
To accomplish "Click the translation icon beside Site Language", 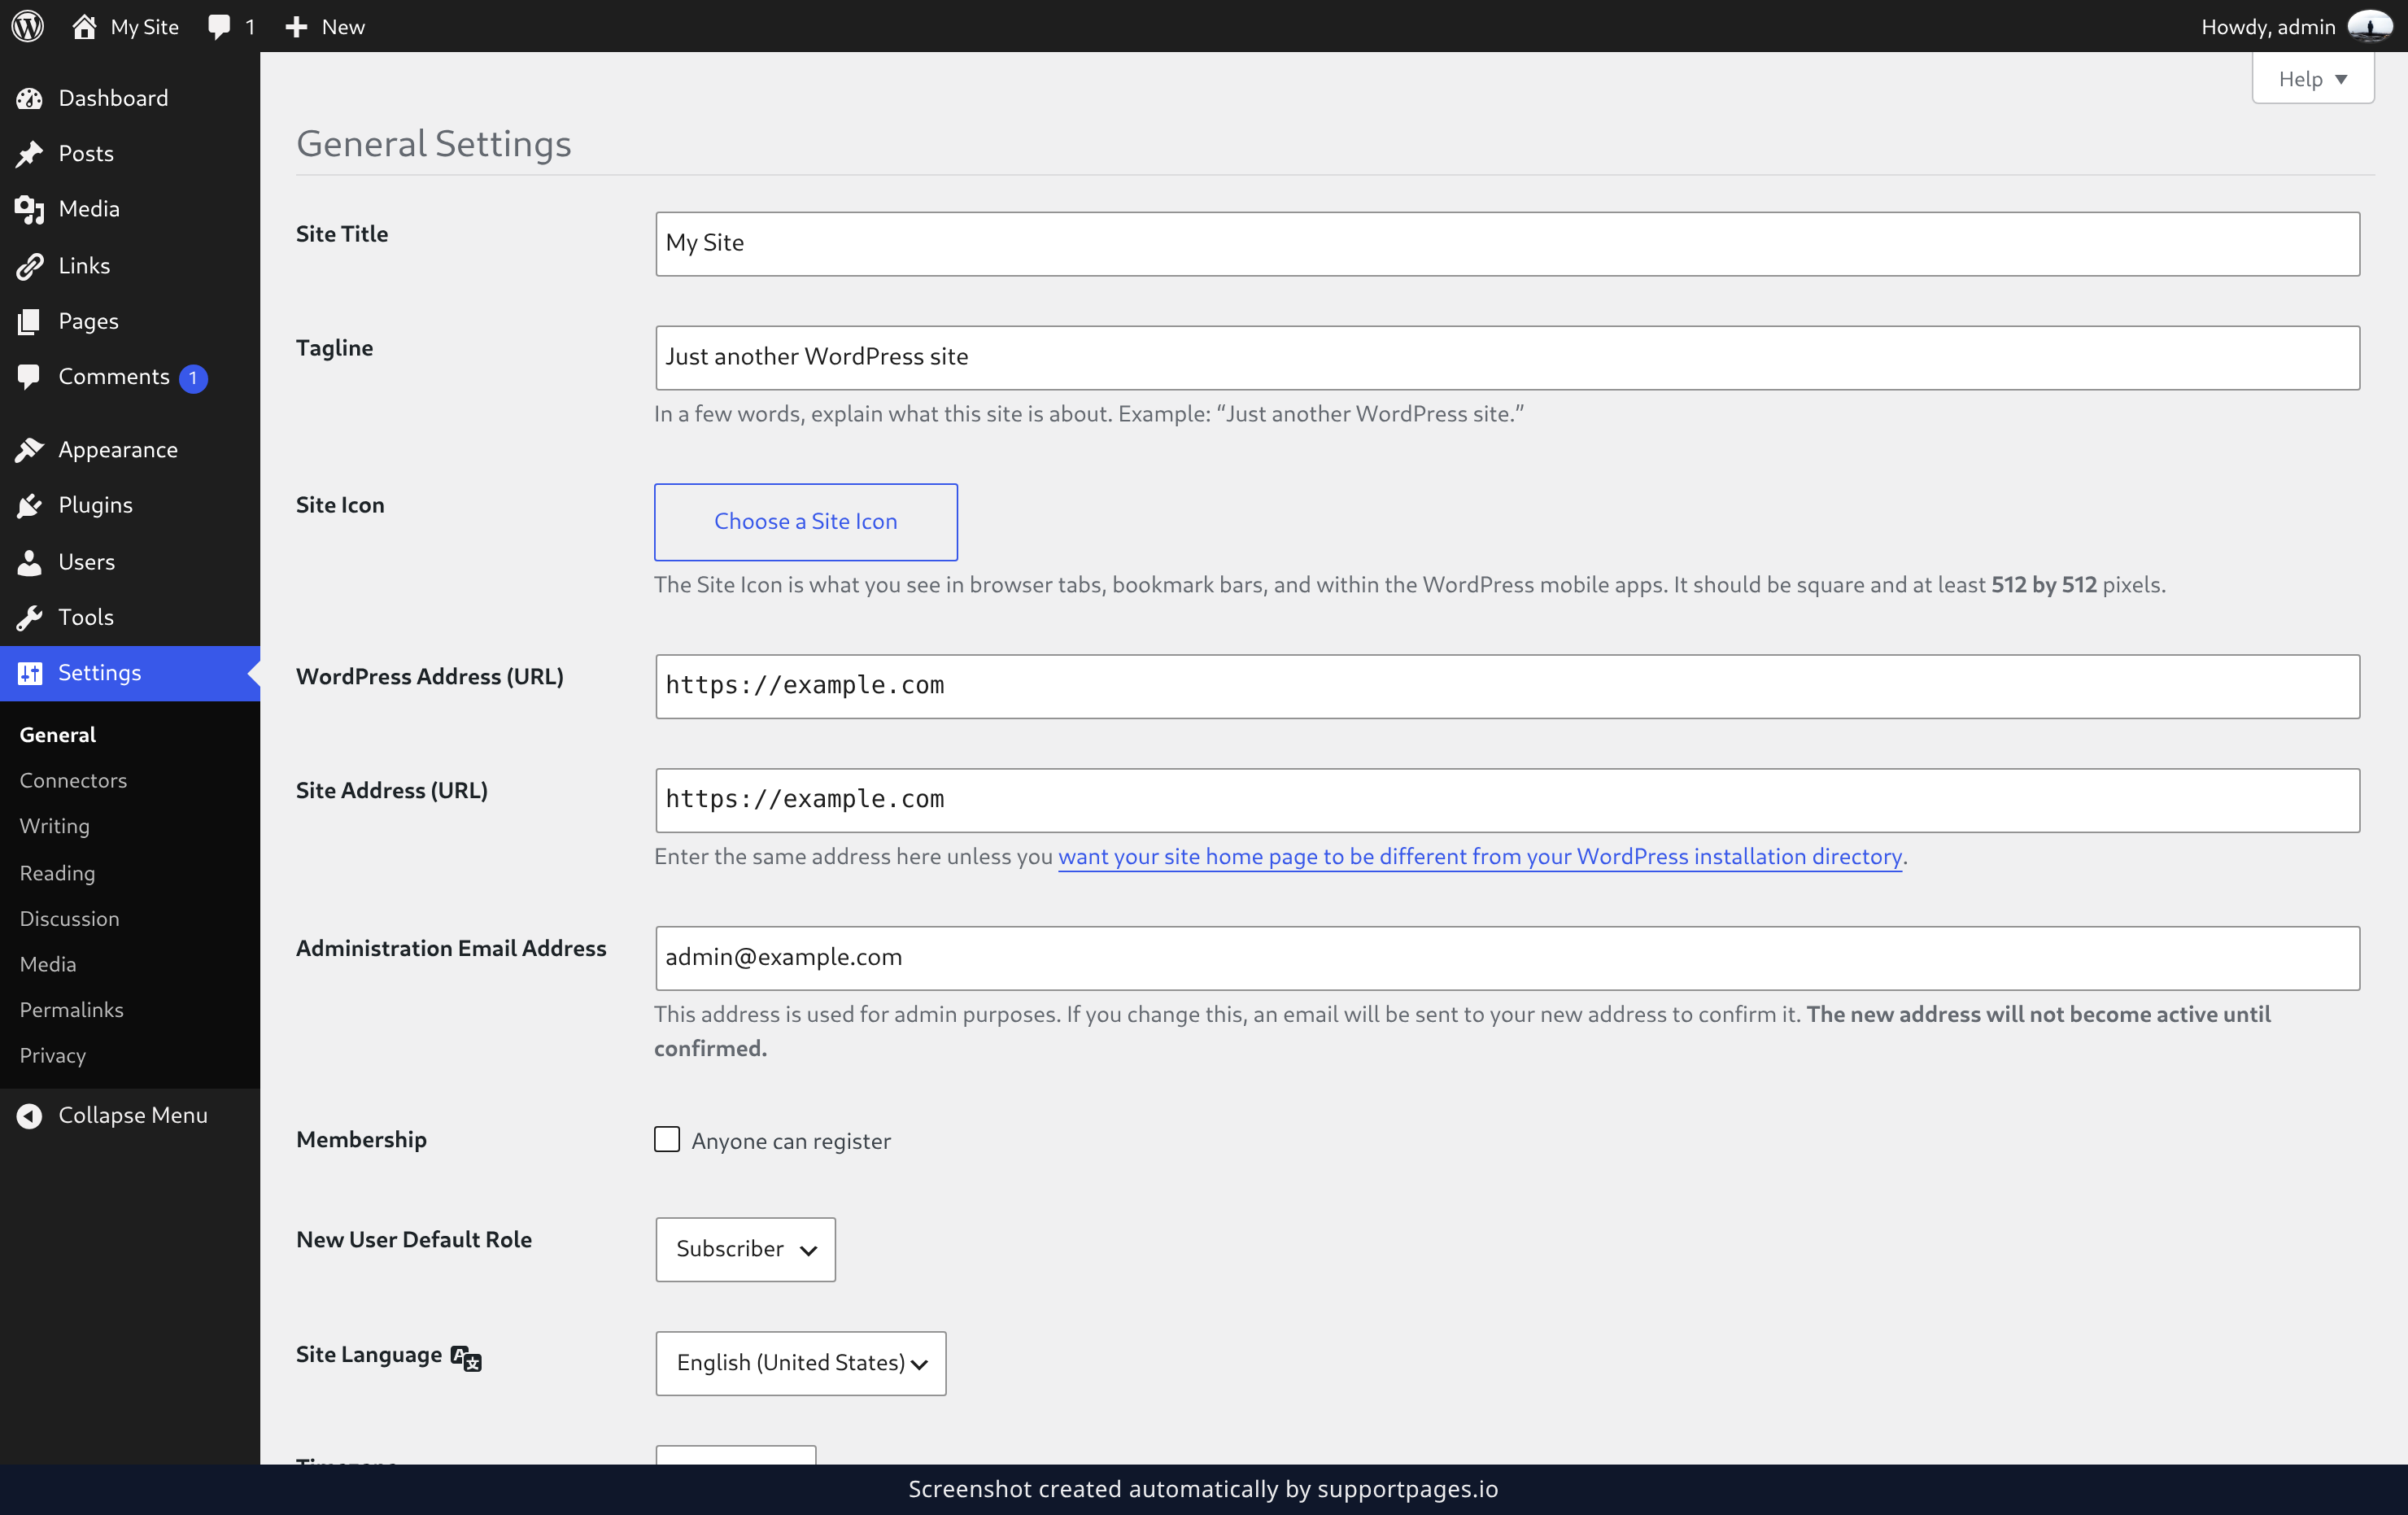I will pos(466,1357).
